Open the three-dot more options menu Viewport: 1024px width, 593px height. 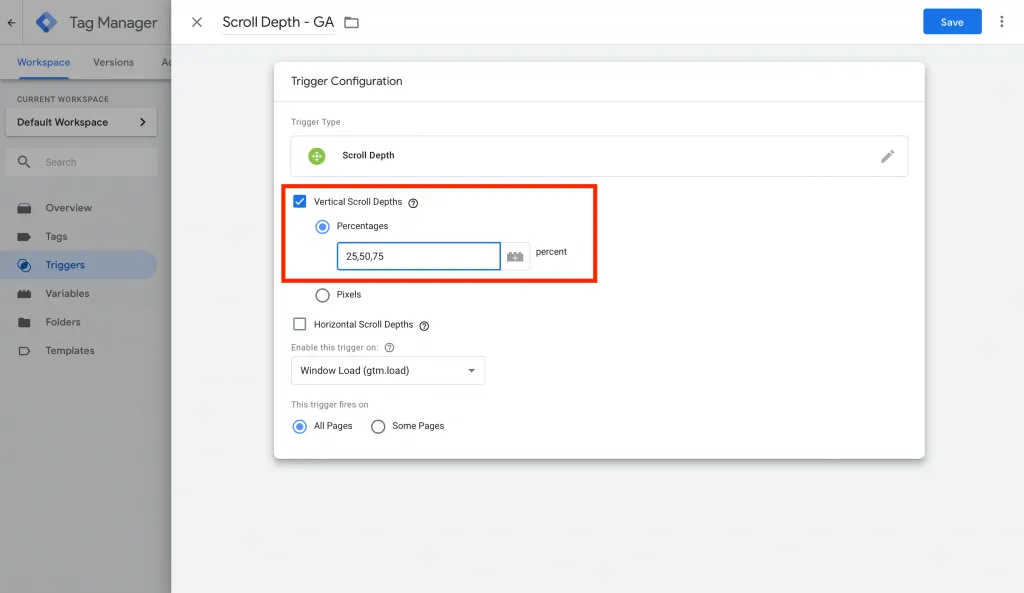[x=1001, y=22]
